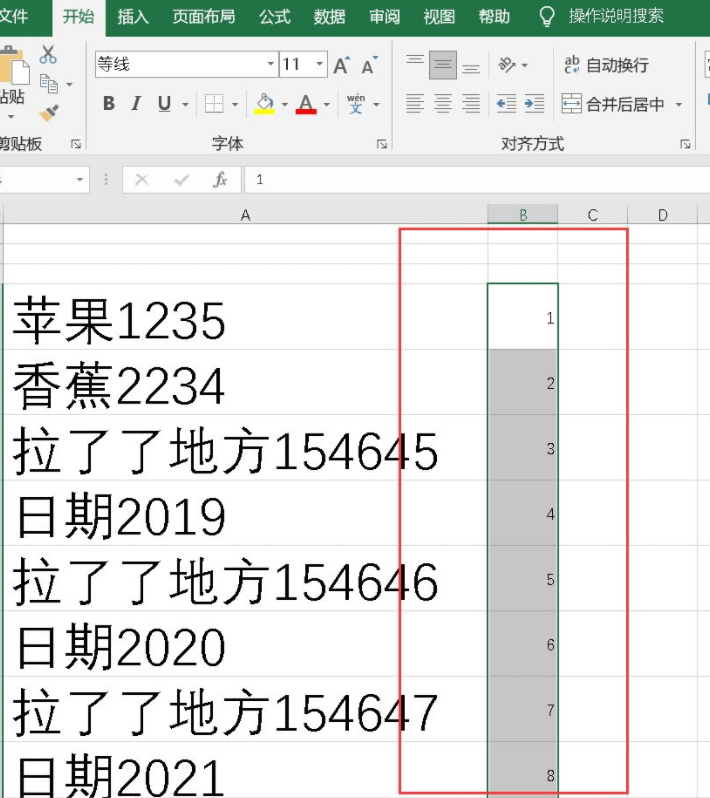Click 合并后居中 merge and center

coord(613,104)
